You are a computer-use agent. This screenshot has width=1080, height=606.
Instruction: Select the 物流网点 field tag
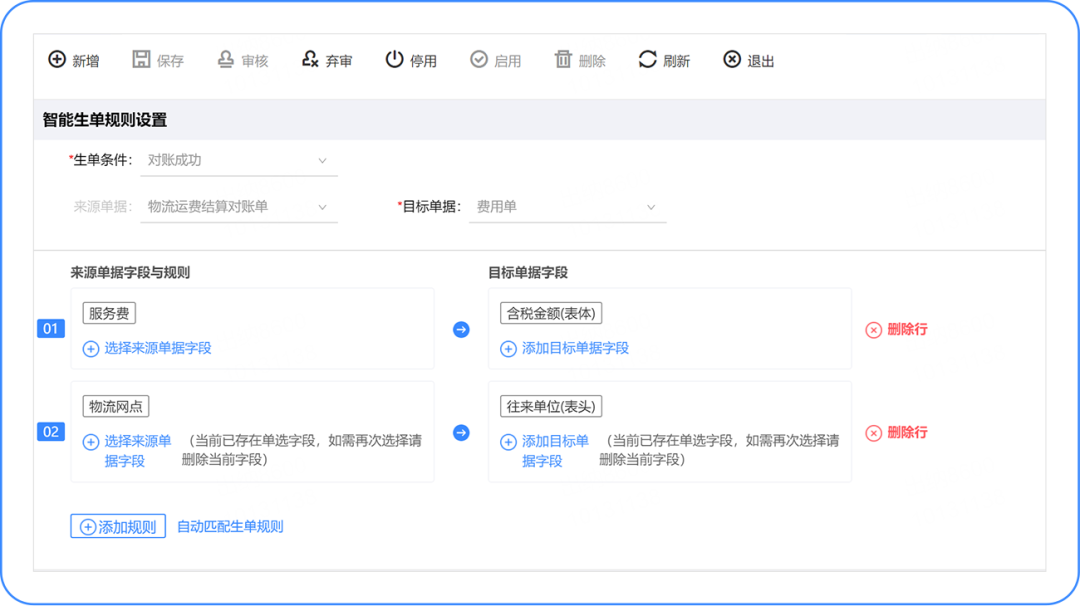coord(116,406)
